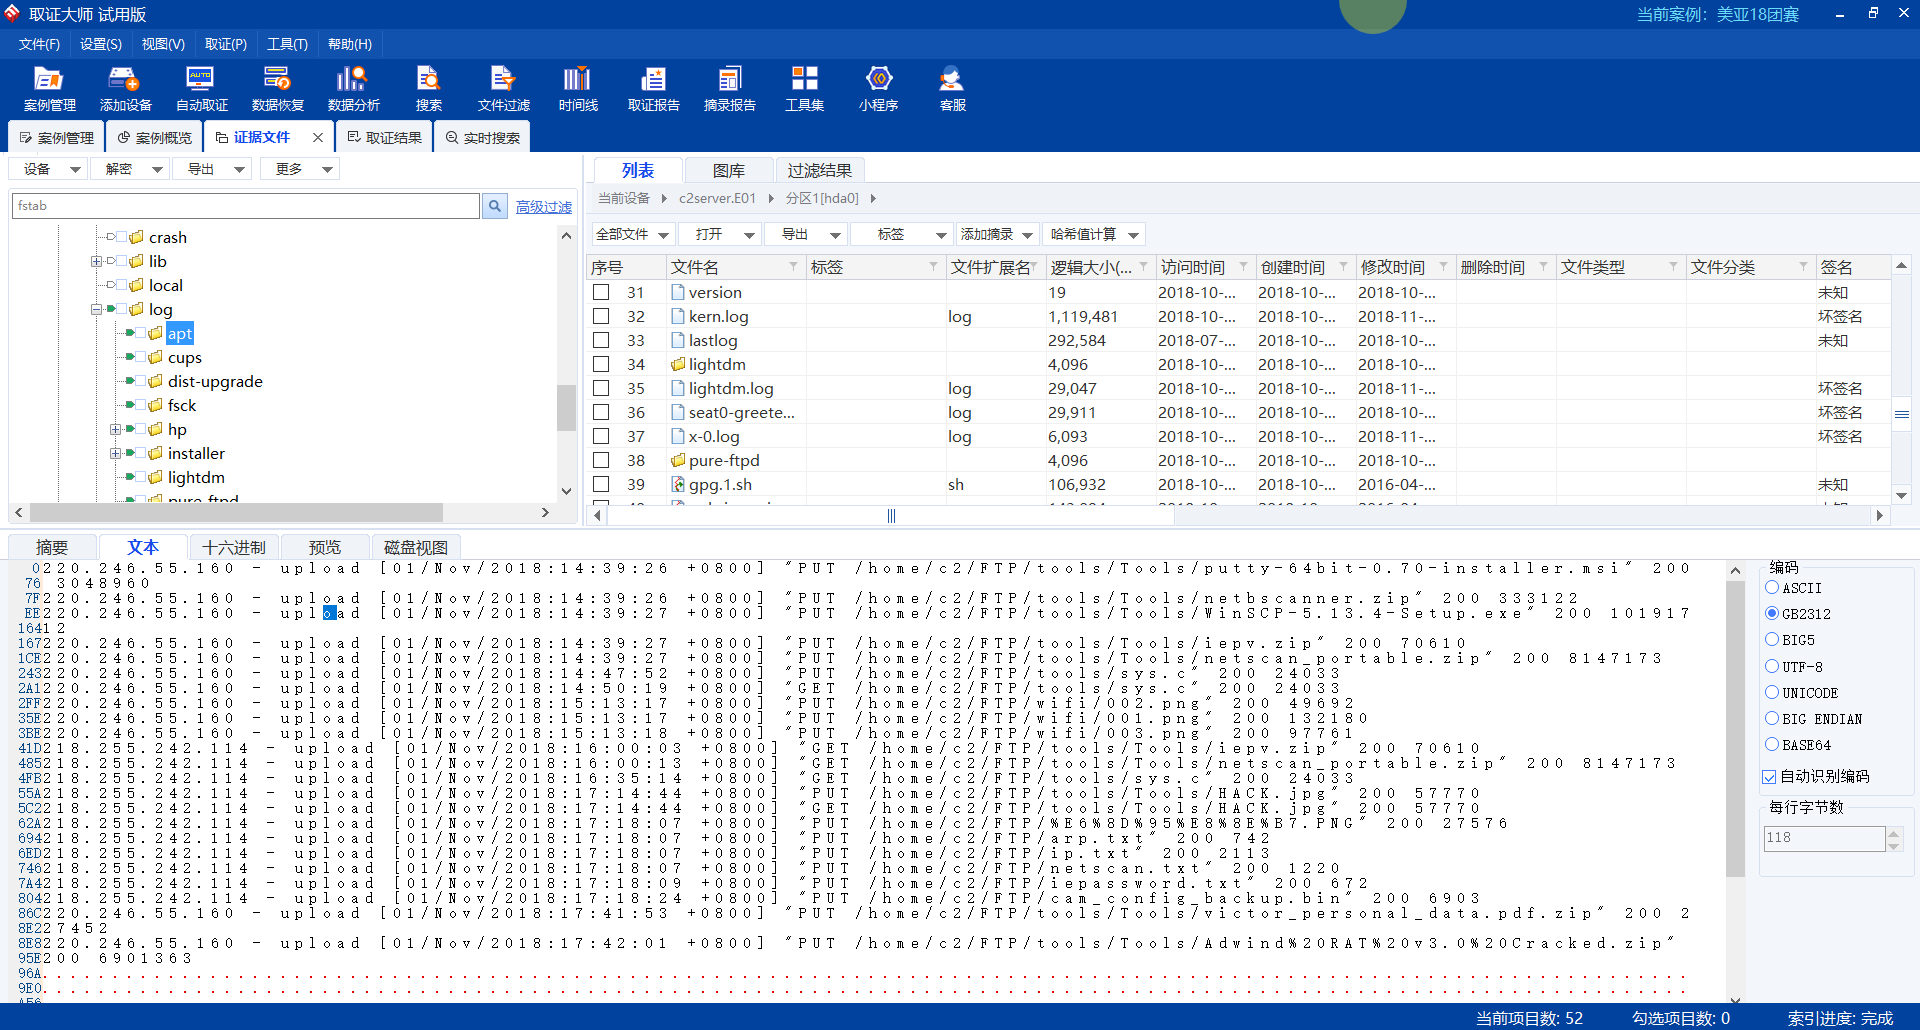
Task: Toggle the 自动识别编码 checkbox
Action: [x=1769, y=777]
